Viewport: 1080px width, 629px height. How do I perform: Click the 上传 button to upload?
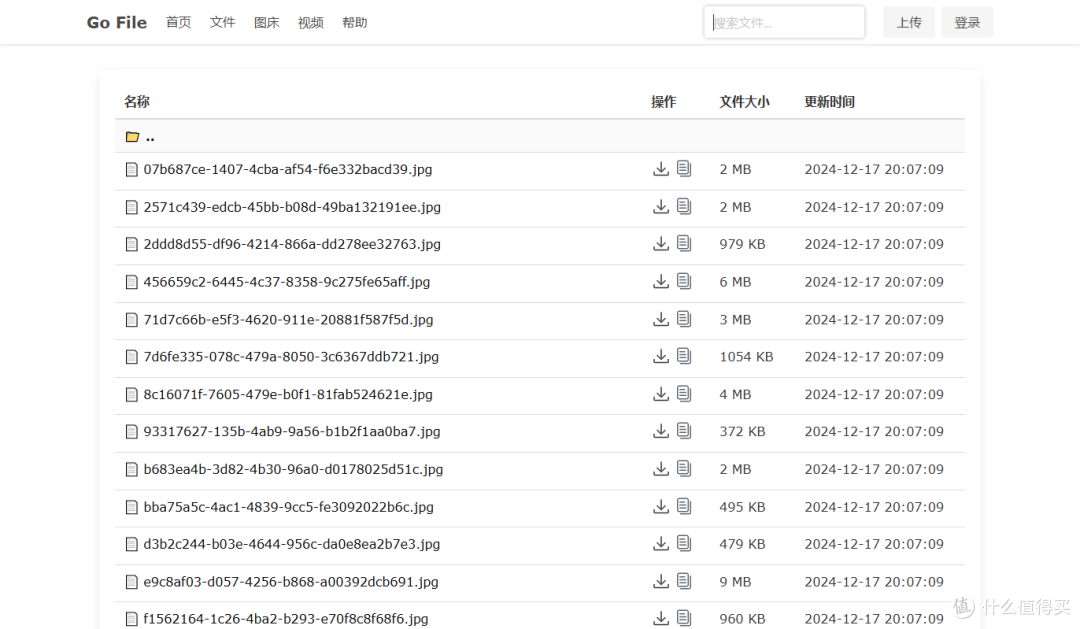click(908, 21)
